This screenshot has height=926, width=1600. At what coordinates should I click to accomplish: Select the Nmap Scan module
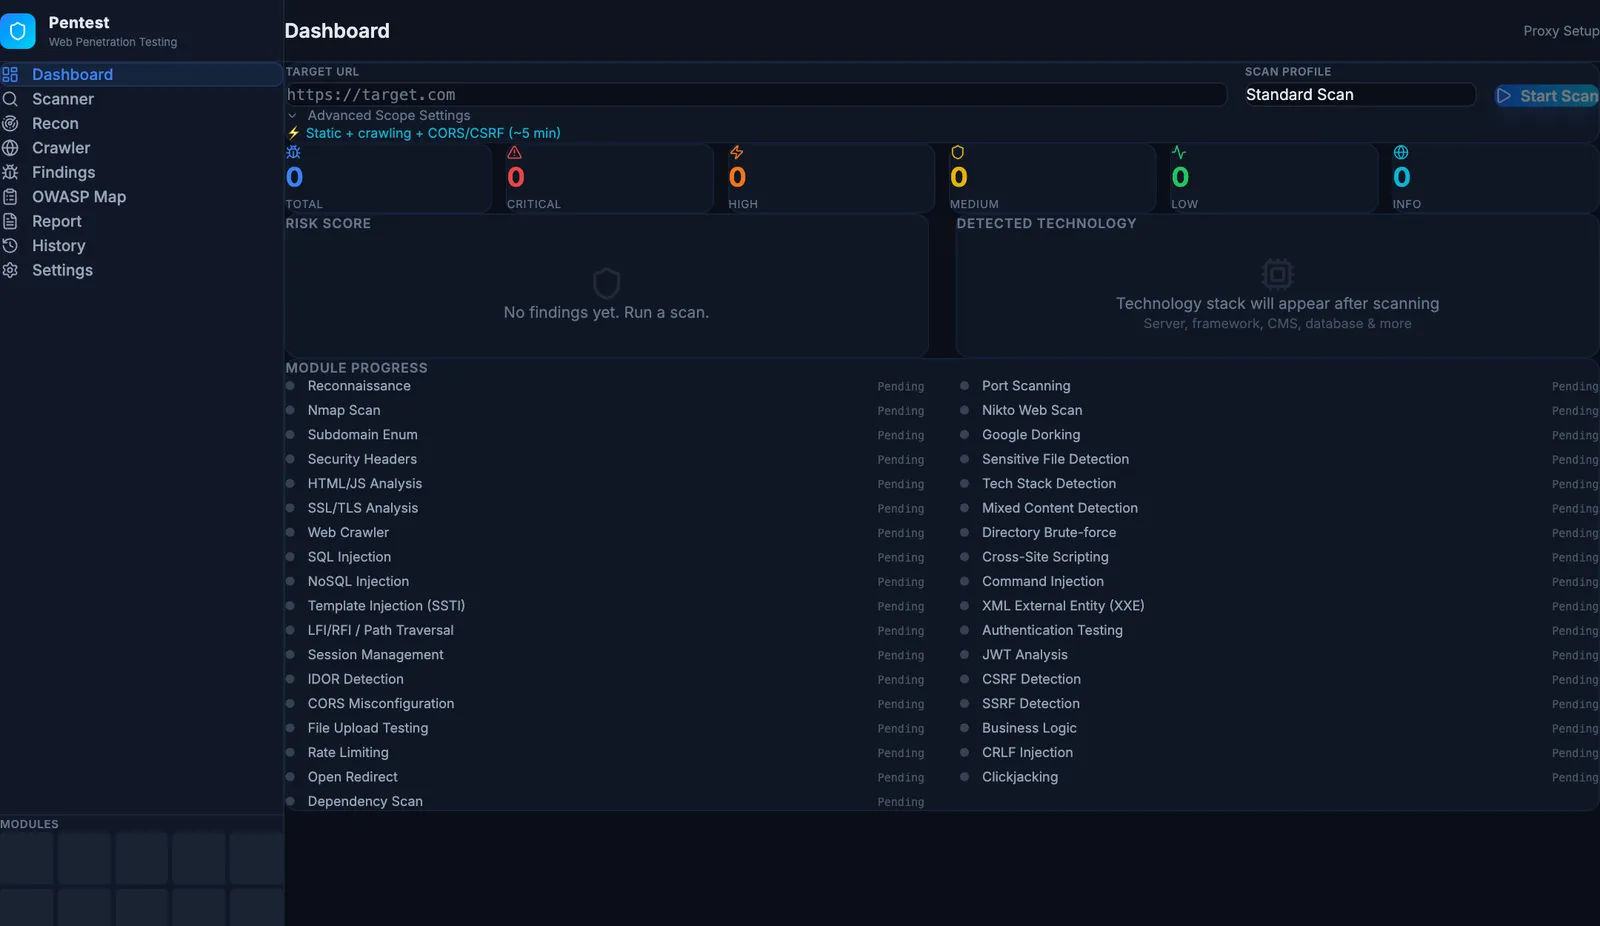point(605,410)
